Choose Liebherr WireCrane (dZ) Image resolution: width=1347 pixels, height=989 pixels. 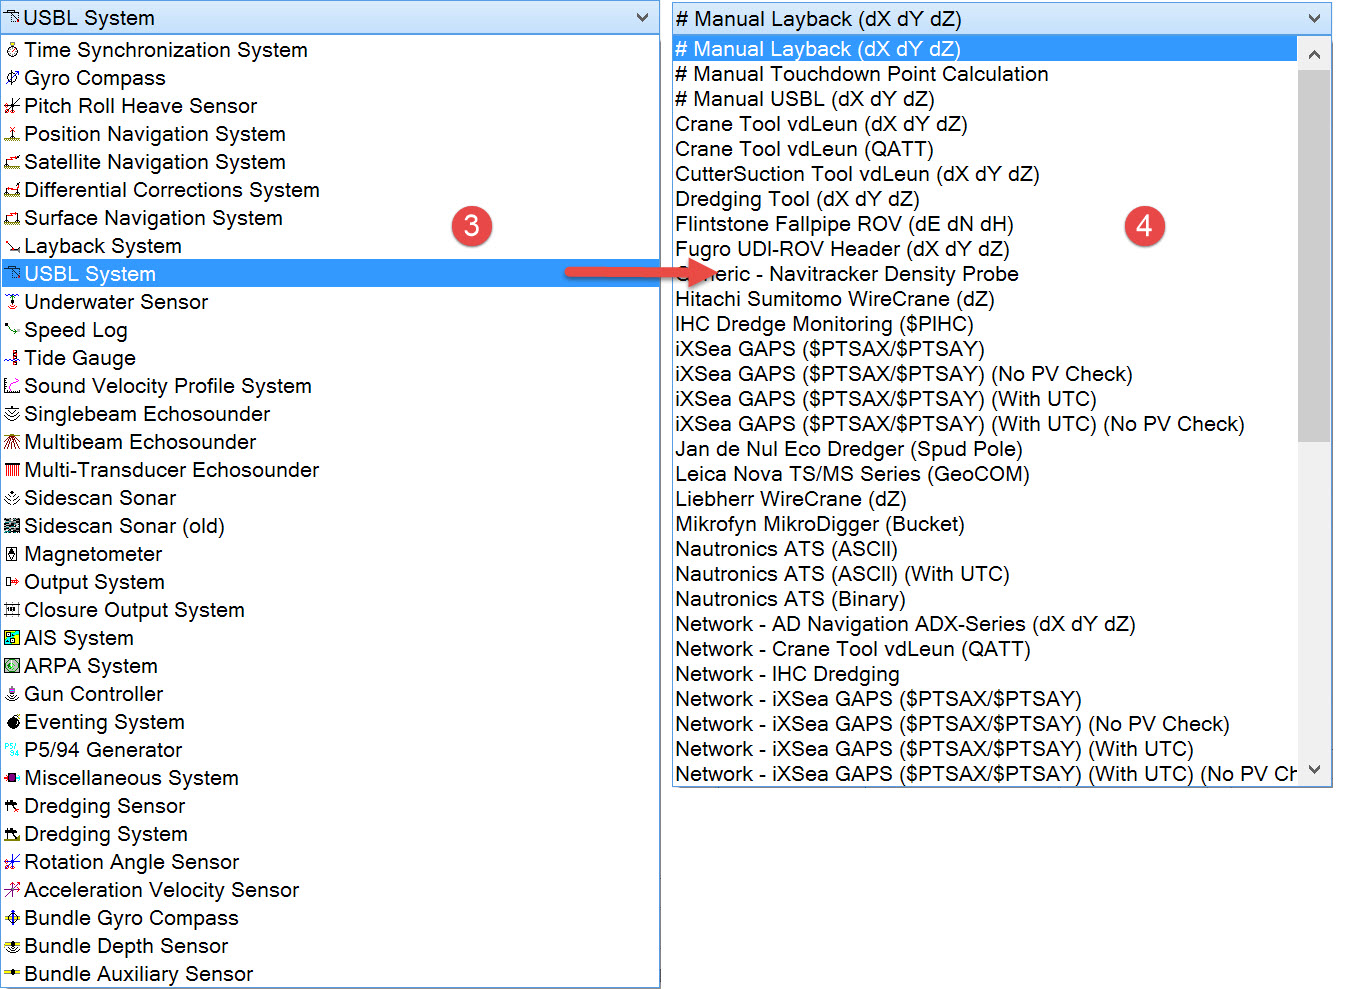pyautogui.click(x=985, y=499)
